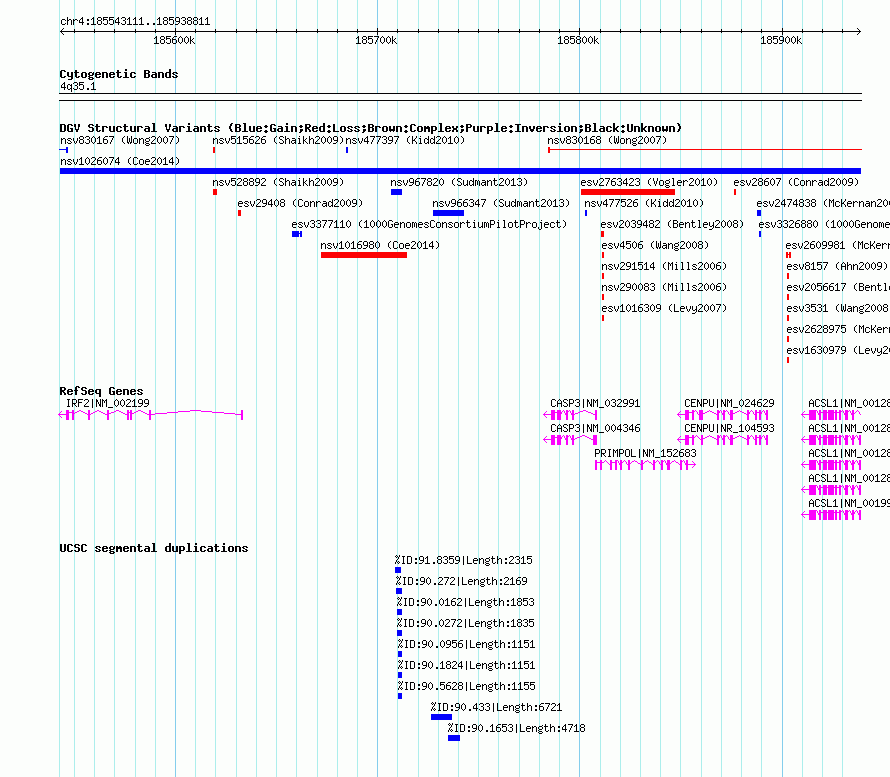The width and height of the screenshot is (890, 777).
Task: Click the esv4506 (Wang2008) label
Action: click(656, 245)
